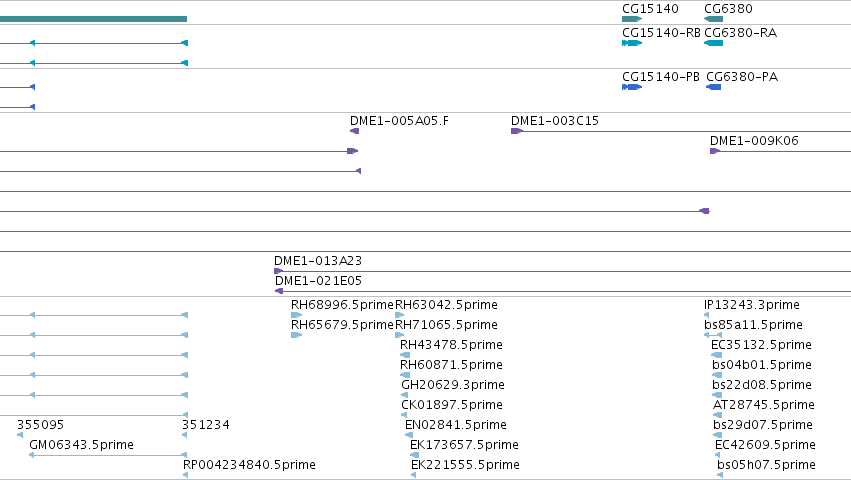Screen dimensions: 851x480
Task: Select the CG15140-PB protein glyph
Action: click(x=632, y=87)
